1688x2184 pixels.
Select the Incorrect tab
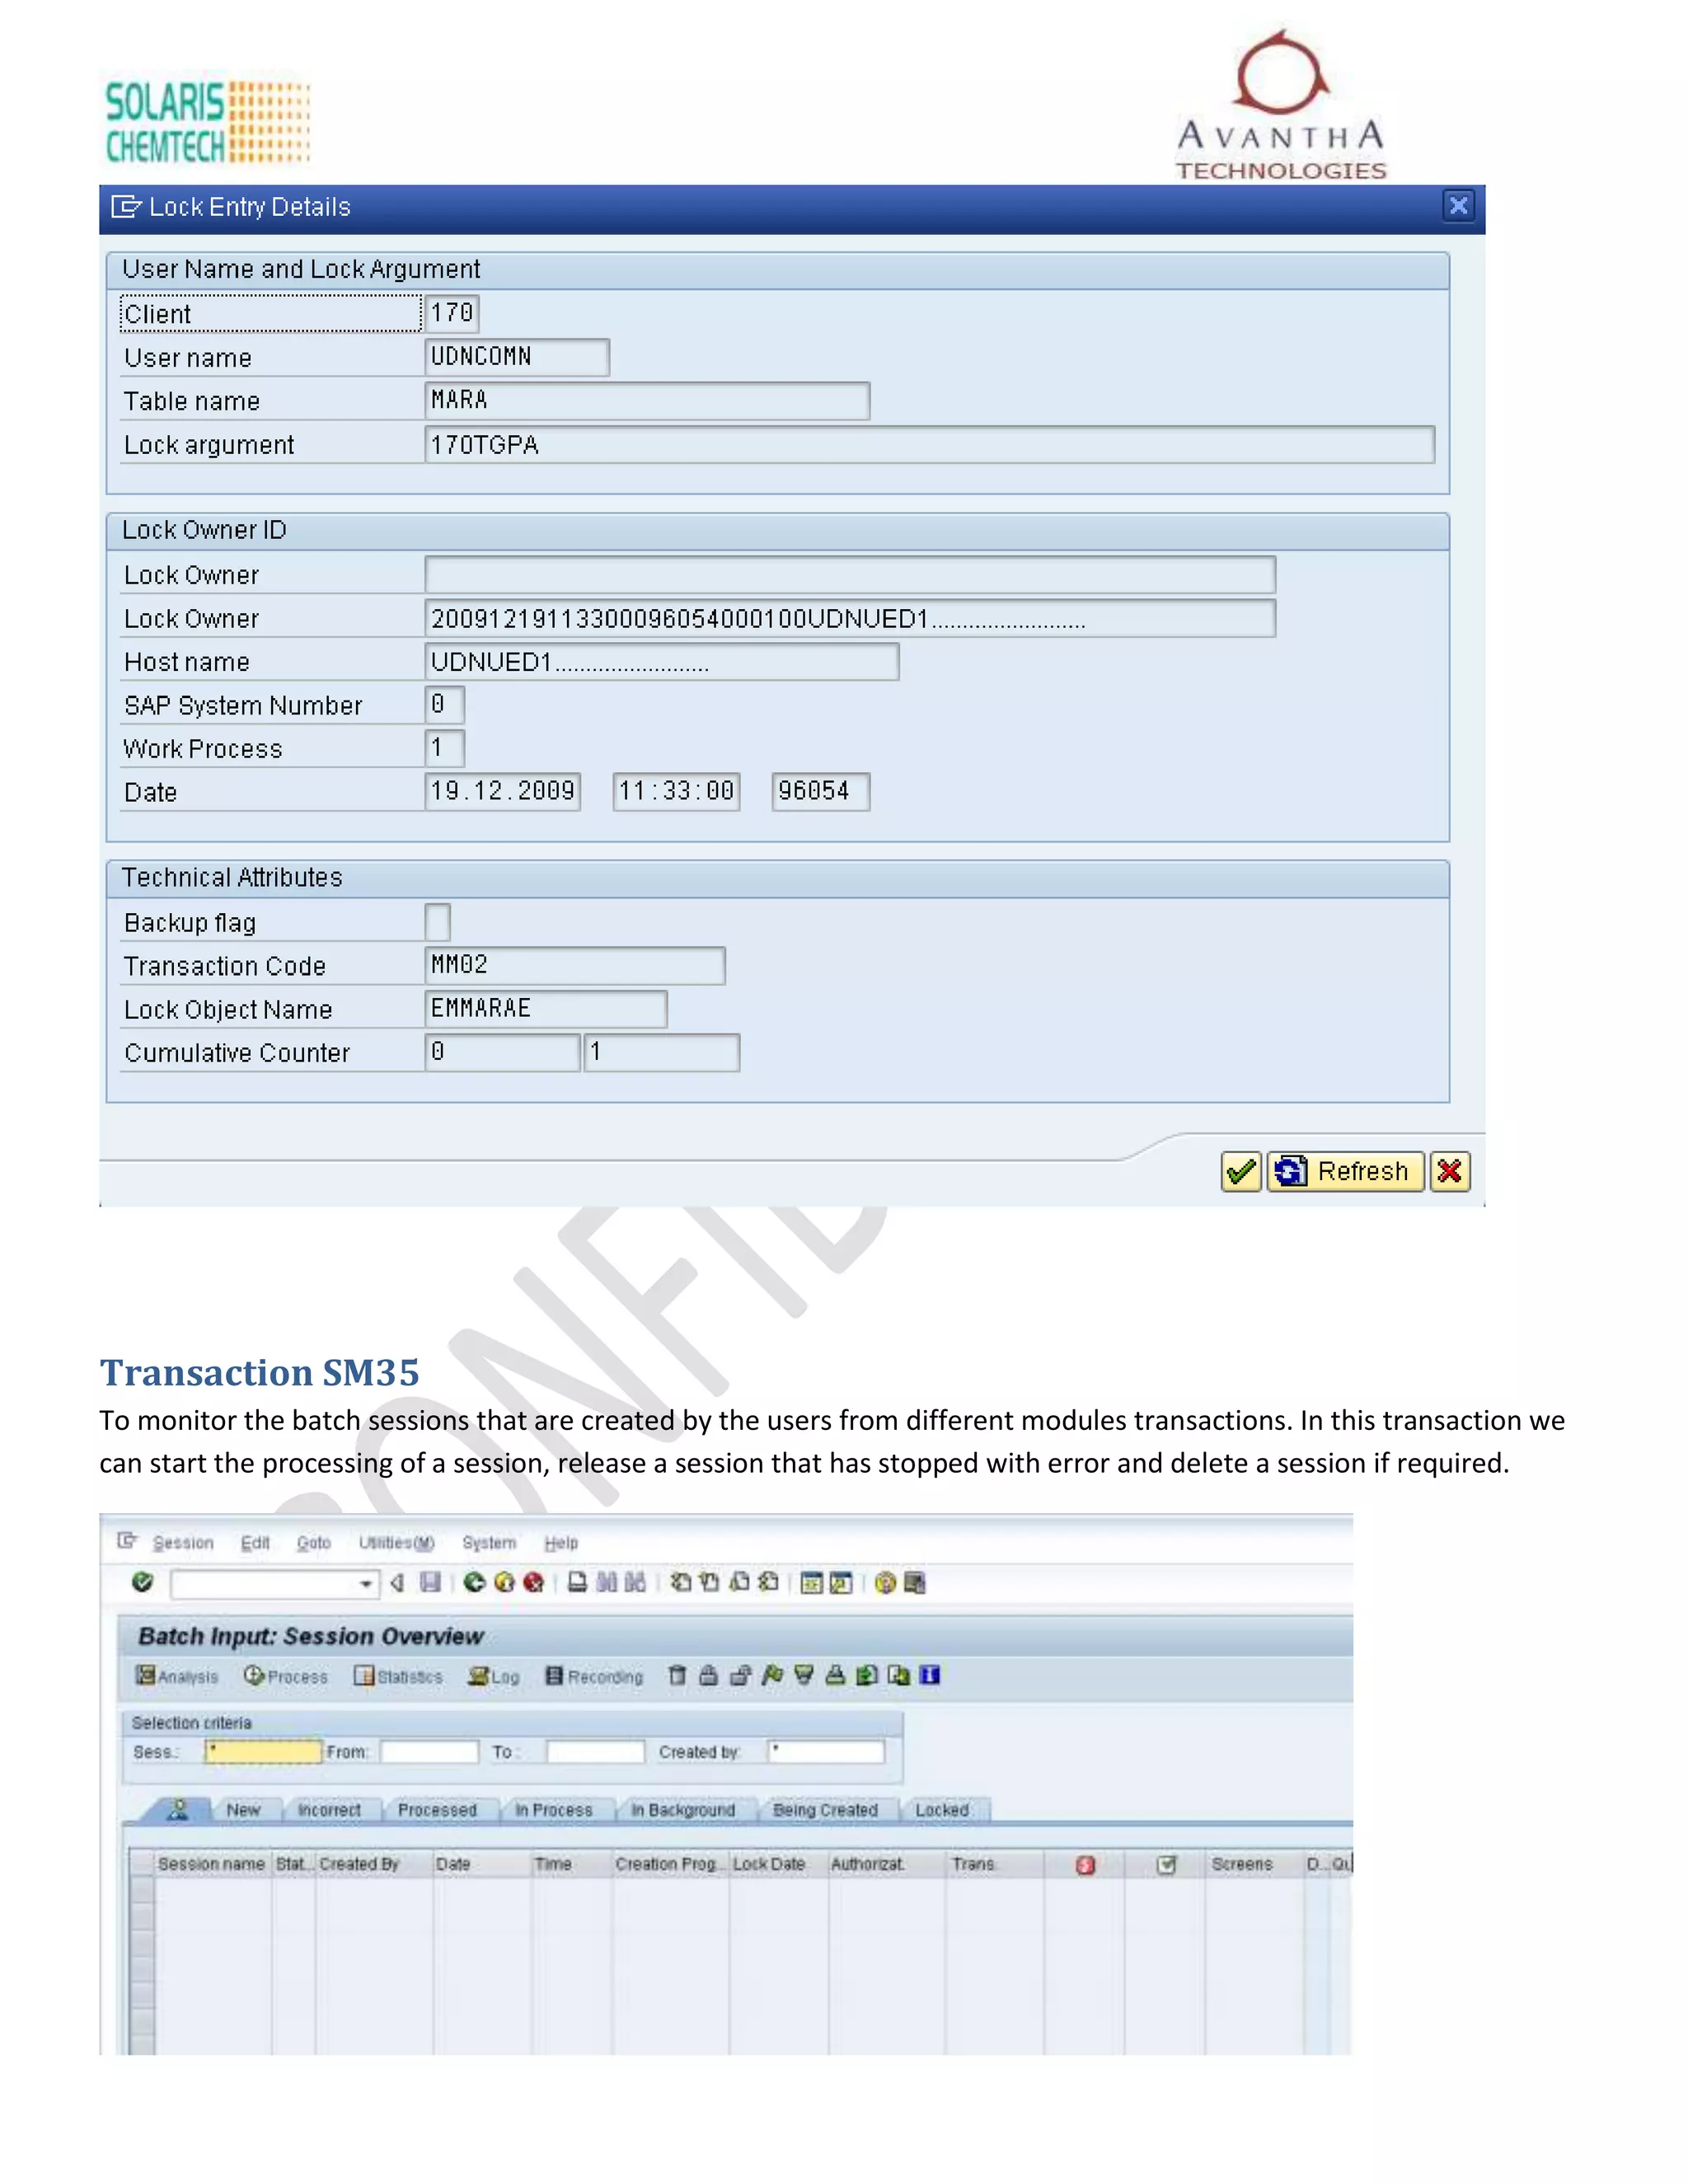(329, 1810)
